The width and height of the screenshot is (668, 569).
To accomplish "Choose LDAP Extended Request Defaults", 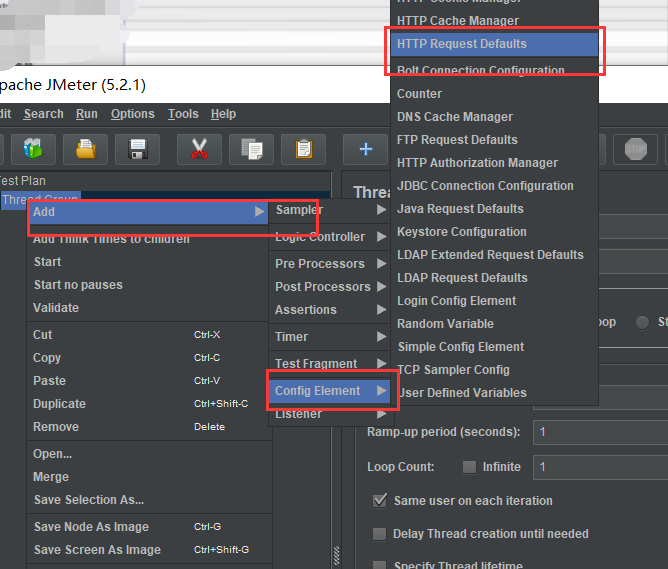I will 494,255.
